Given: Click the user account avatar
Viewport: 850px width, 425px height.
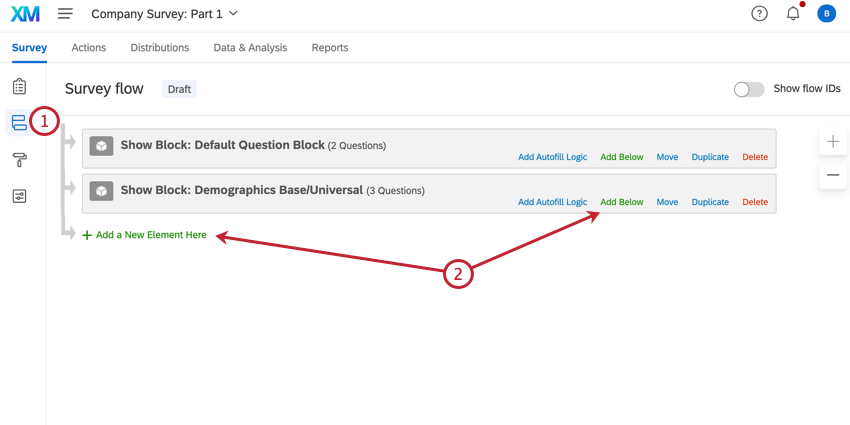Looking at the screenshot, I should [826, 14].
